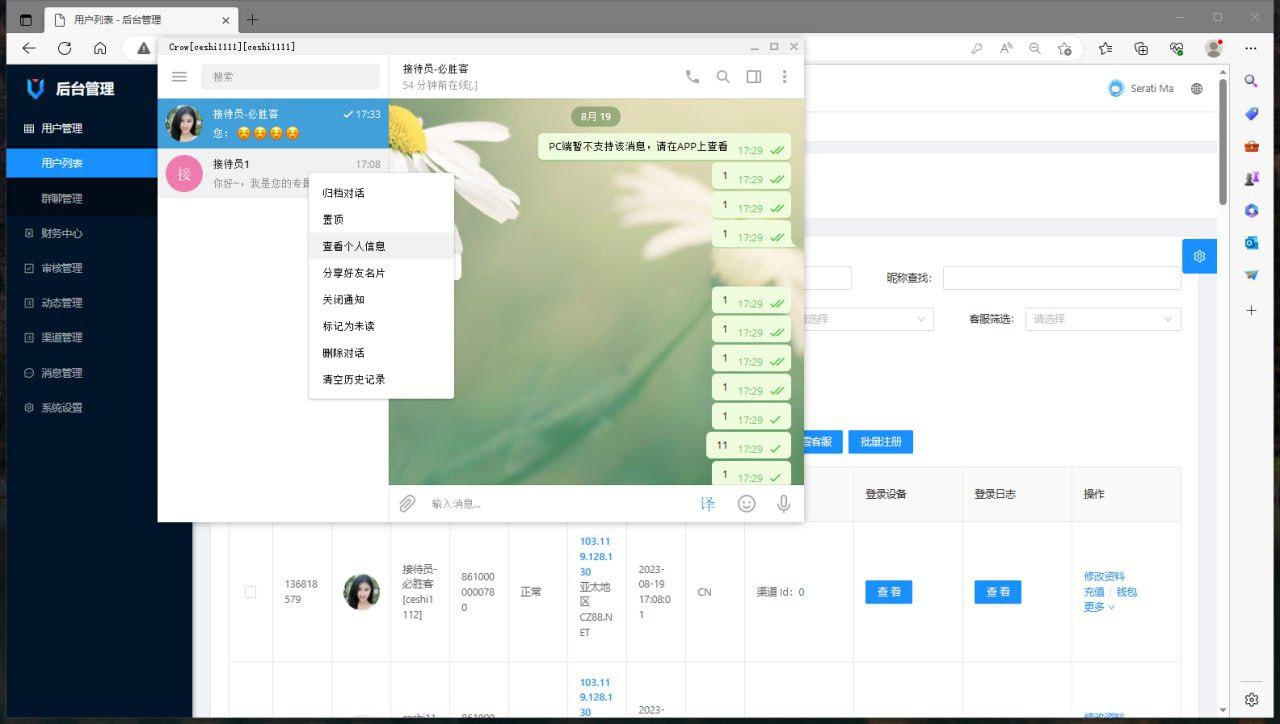Click the globe language icon in admin header
1280x724 pixels.
point(1197,89)
